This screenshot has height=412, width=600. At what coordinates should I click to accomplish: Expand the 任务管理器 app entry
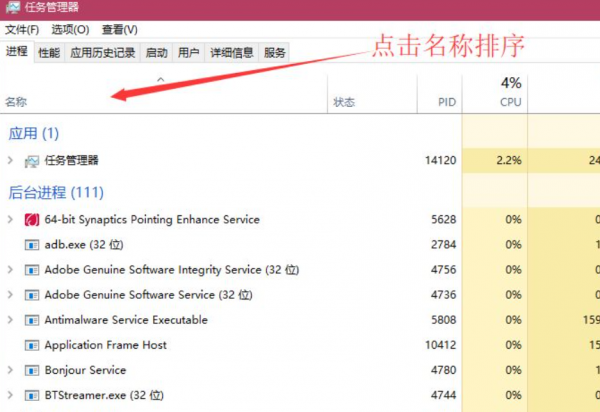point(10,161)
